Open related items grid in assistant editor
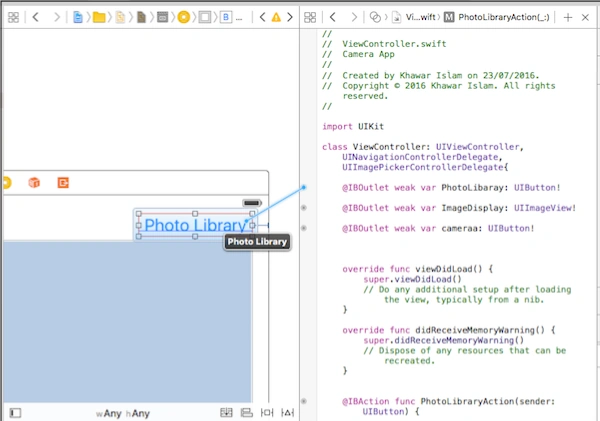Image resolution: width=600 pixels, height=421 pixels. tap(310, 17)
